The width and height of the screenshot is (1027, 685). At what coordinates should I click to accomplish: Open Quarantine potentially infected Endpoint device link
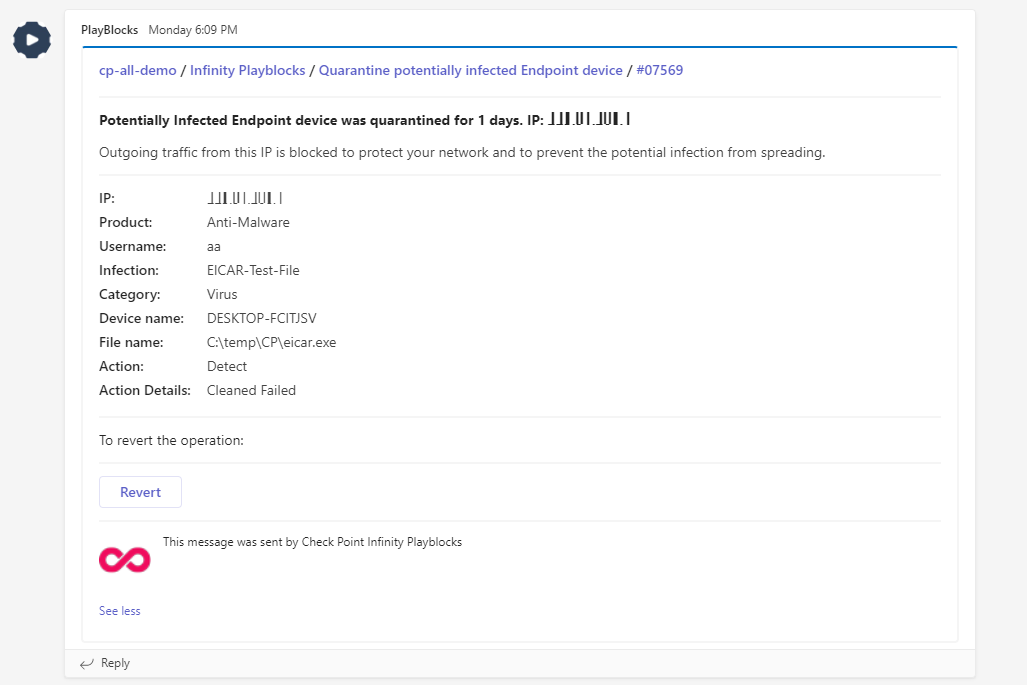(x=470, y=70)
